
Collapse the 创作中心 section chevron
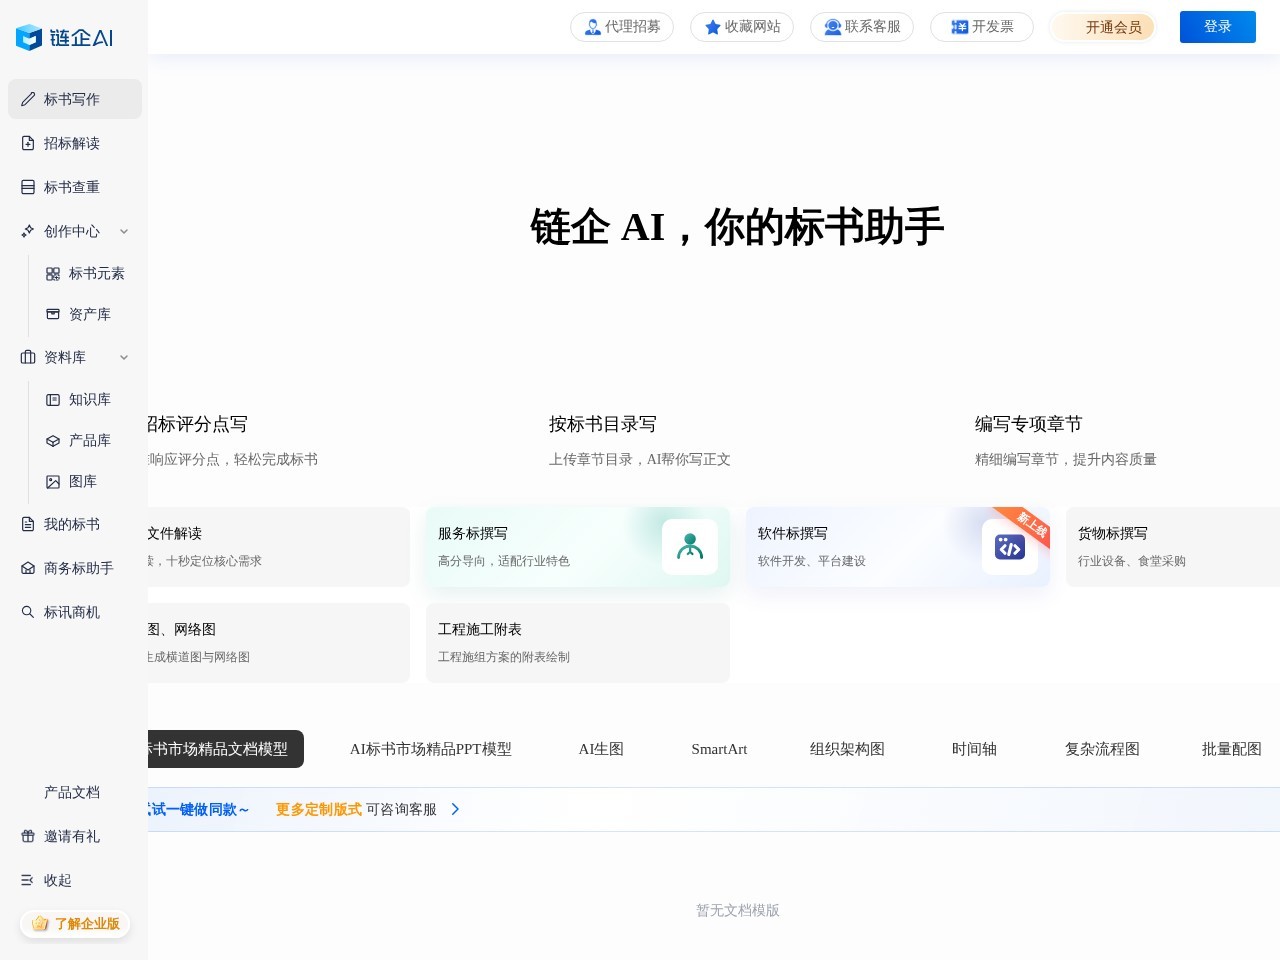point(124,231)
